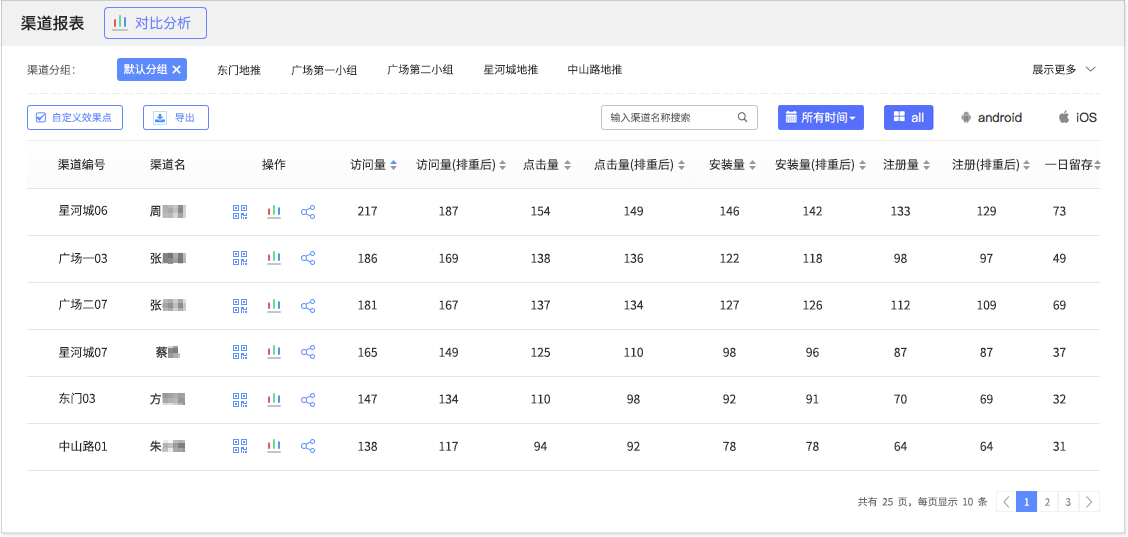Click QR code icon for 星河城06 row
This screenshot has width=1128, height=537.
(240, 212)
